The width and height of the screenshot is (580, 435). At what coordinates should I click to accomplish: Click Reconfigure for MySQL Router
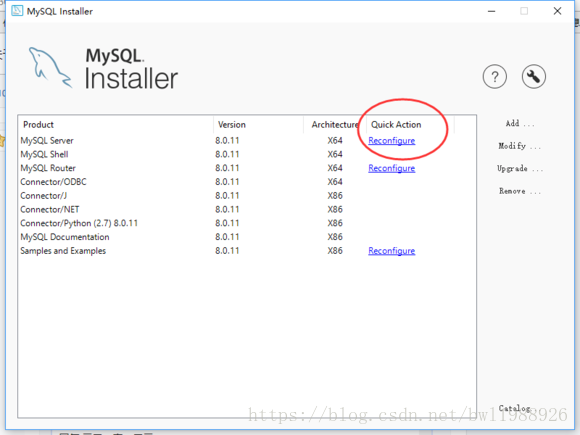[x=391, y=168]
